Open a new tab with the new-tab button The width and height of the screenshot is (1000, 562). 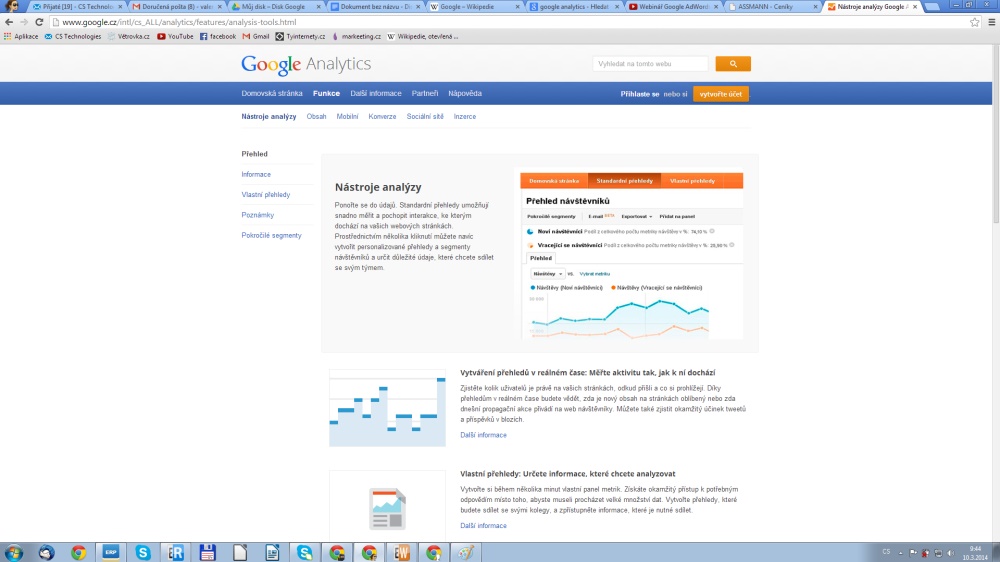932,6
